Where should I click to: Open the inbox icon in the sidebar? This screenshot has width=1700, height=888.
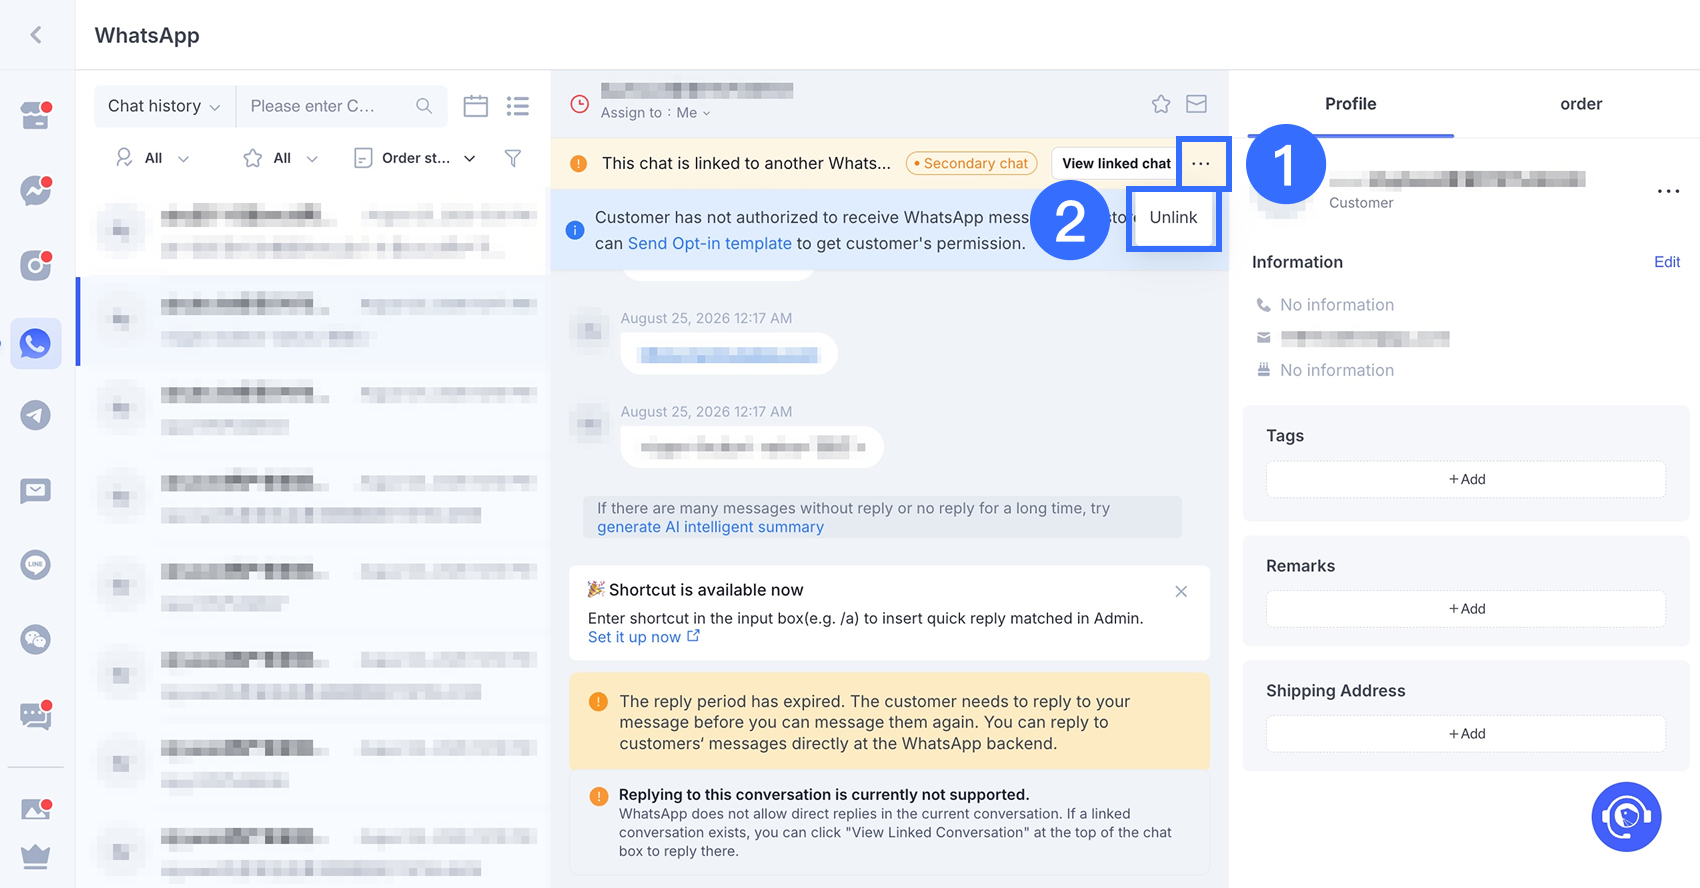pos(36,115)
